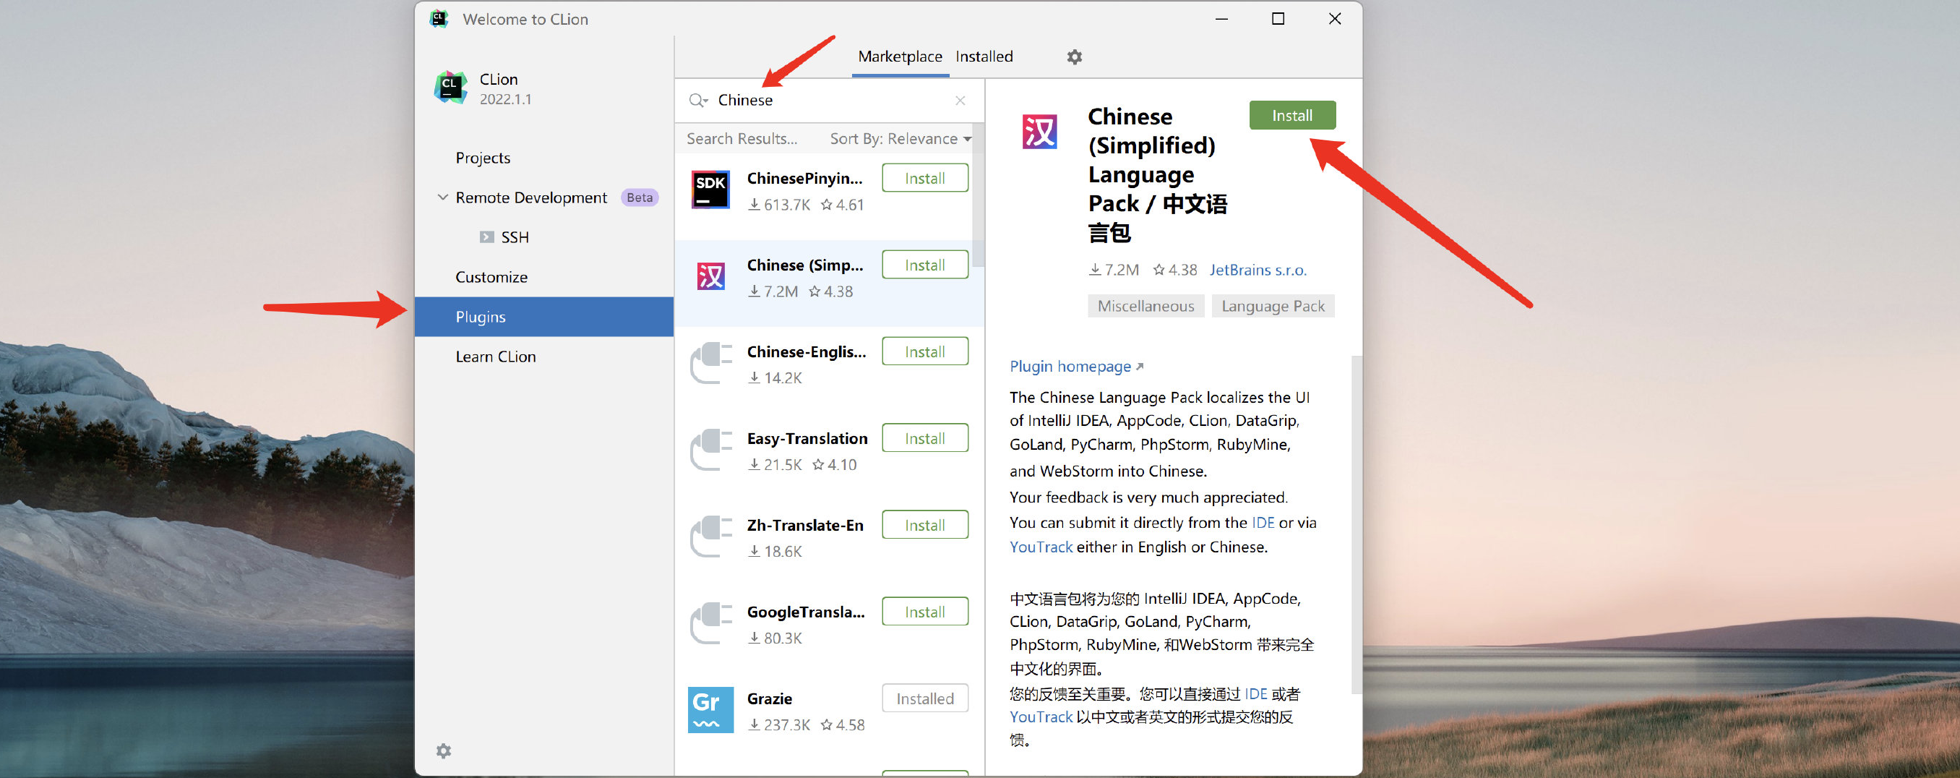Click the CLion logo in sidebar
The width and height of the screenshot is (1960, 778).
click(x=451, y=88)
